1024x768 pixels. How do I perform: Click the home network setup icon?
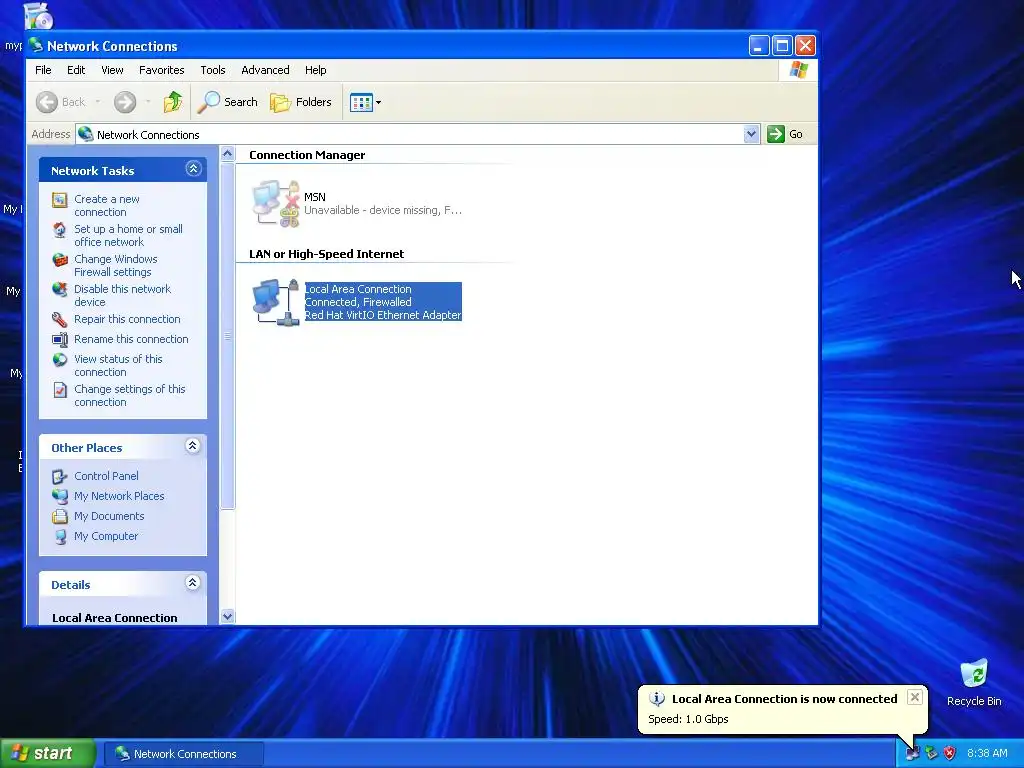click(59, 230)
